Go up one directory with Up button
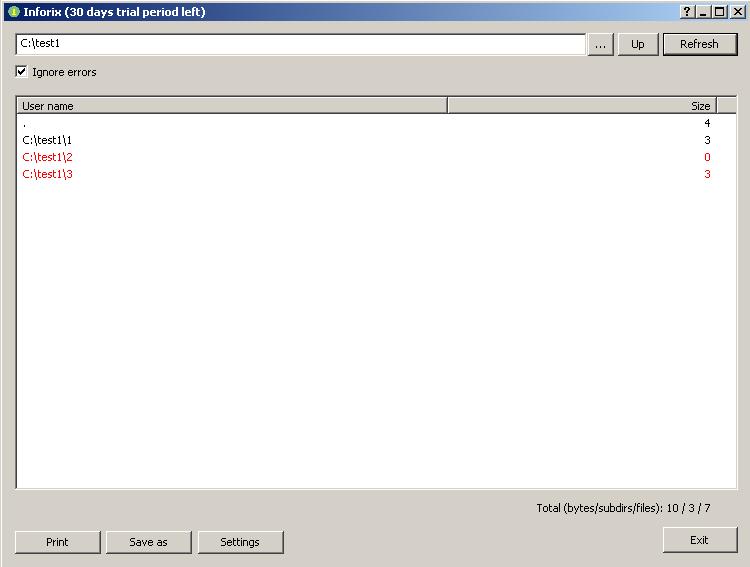This screenshot has height=567, width=750. point(637,44)
